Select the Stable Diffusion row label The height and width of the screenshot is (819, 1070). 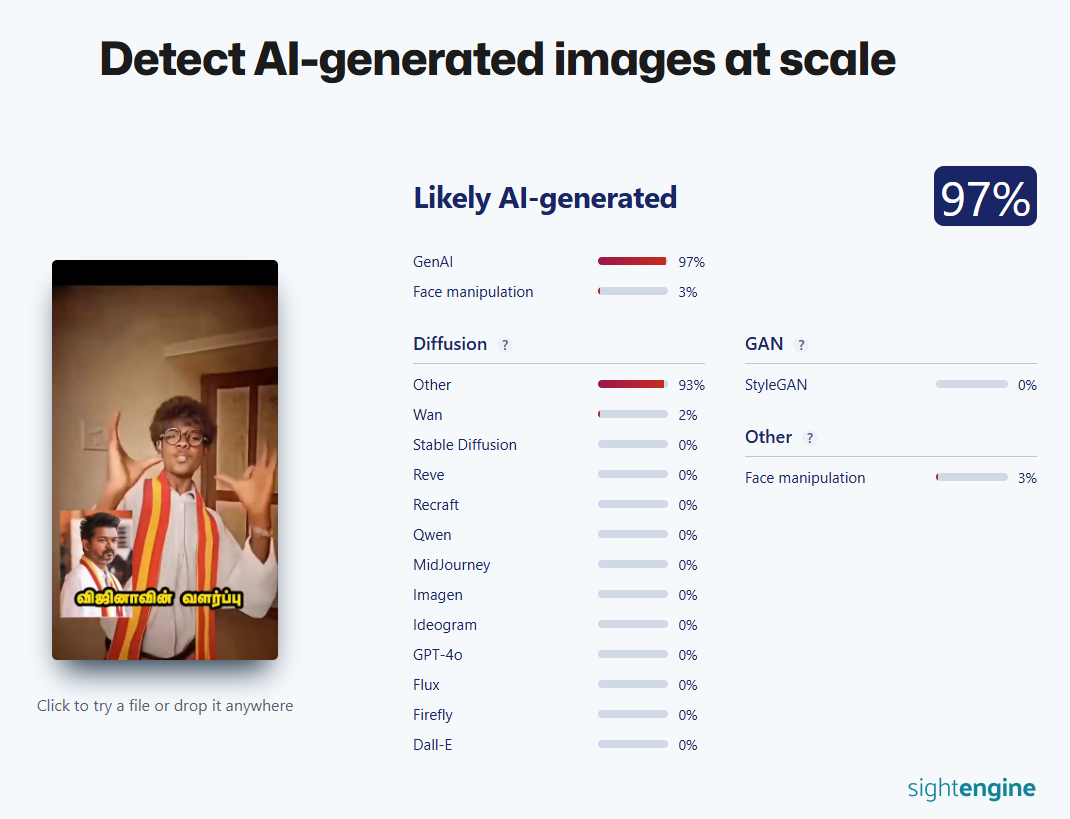click(x=465, y=444)
